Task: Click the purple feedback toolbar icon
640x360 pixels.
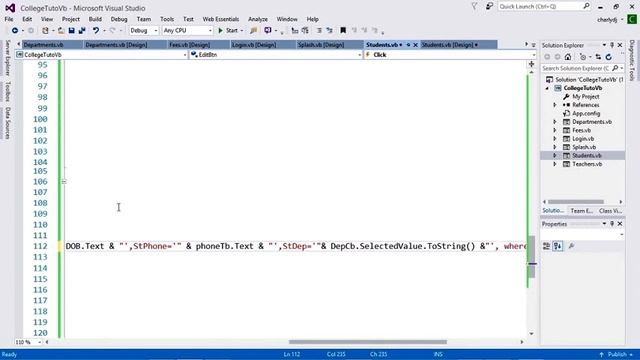Action: [x=268, y=31]
